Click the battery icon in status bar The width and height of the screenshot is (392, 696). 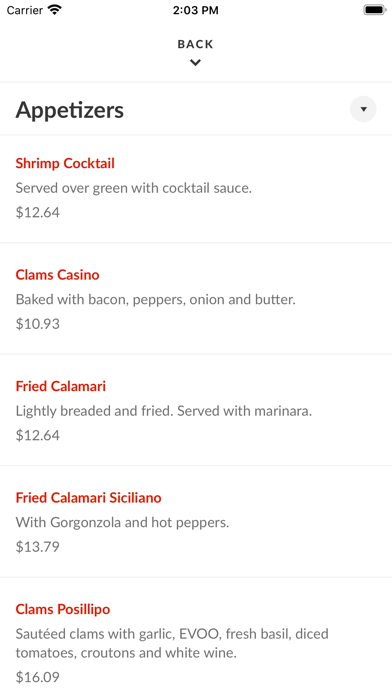pyautogui.click(x=375, y=10)
